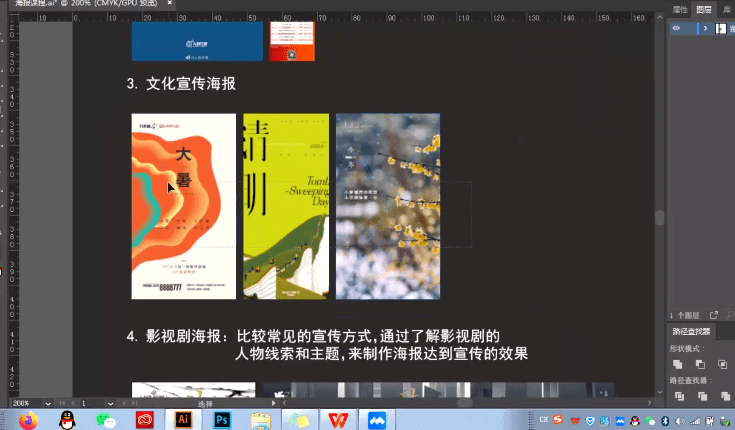The width and height of the screenshot is (735, 430).
Task: Click the Unite shape mode icon
Action: point(678,364)
